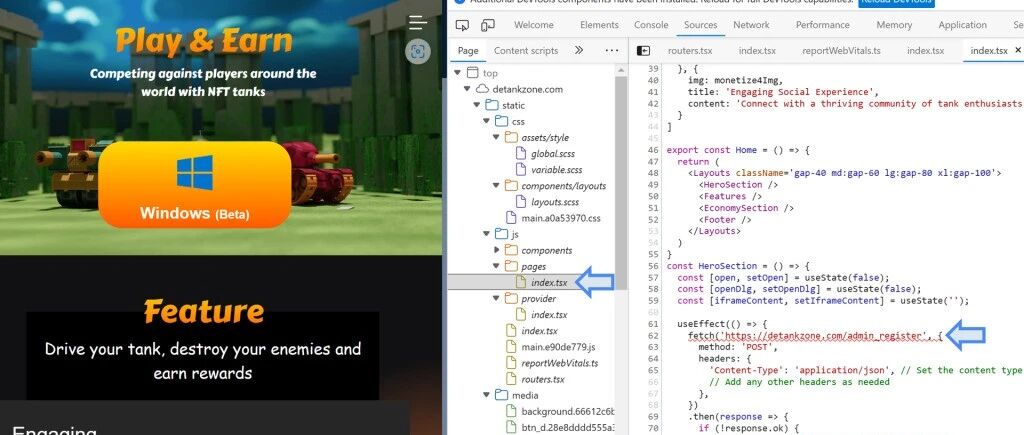The image size is (1024, 435).
Task: Click the admin_register URL in the code
Action: coord(824,336)
